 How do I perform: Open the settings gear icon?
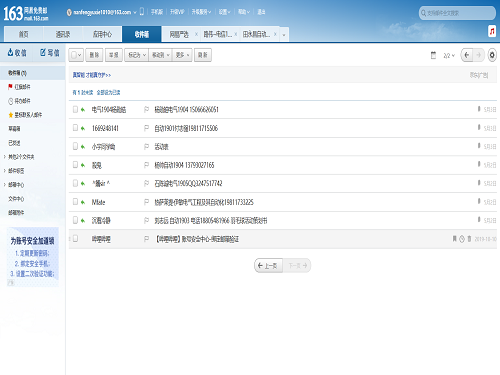point(492,55)
